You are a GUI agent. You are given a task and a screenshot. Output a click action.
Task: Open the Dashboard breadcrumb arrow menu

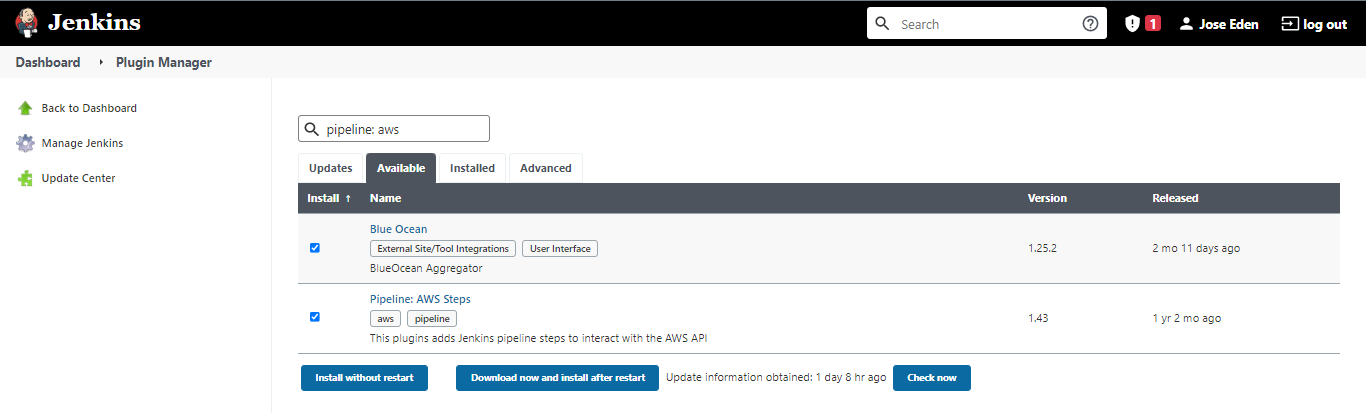[x=102, y=62]
